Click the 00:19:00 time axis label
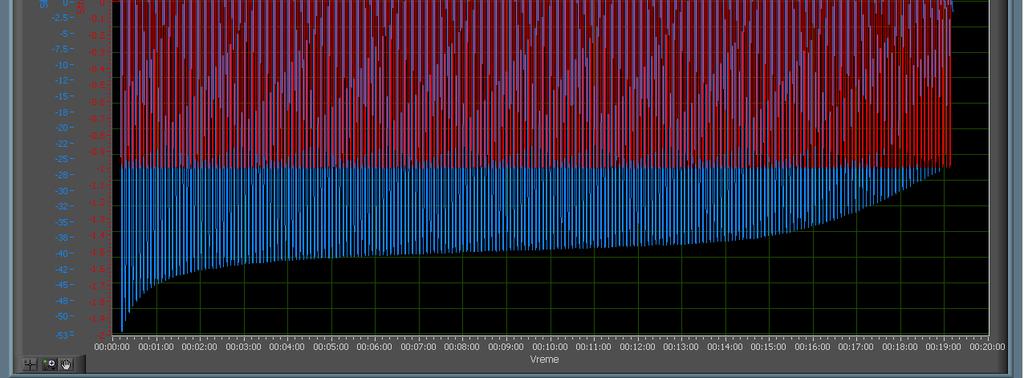 click(x=944, y=347)
